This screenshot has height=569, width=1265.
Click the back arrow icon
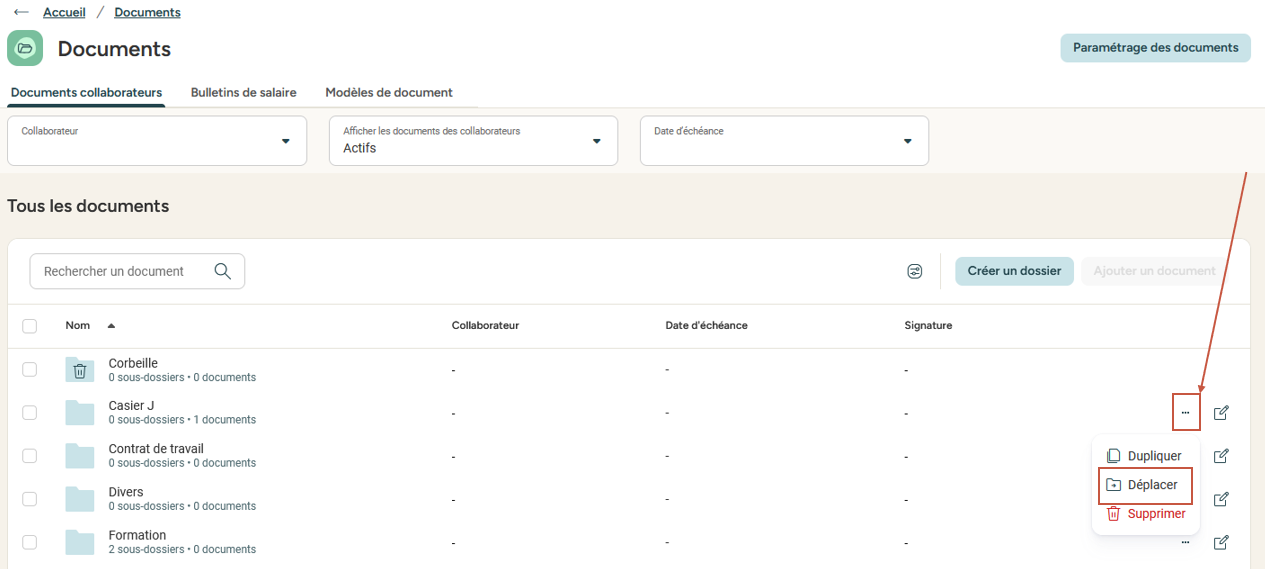point(21,13)
